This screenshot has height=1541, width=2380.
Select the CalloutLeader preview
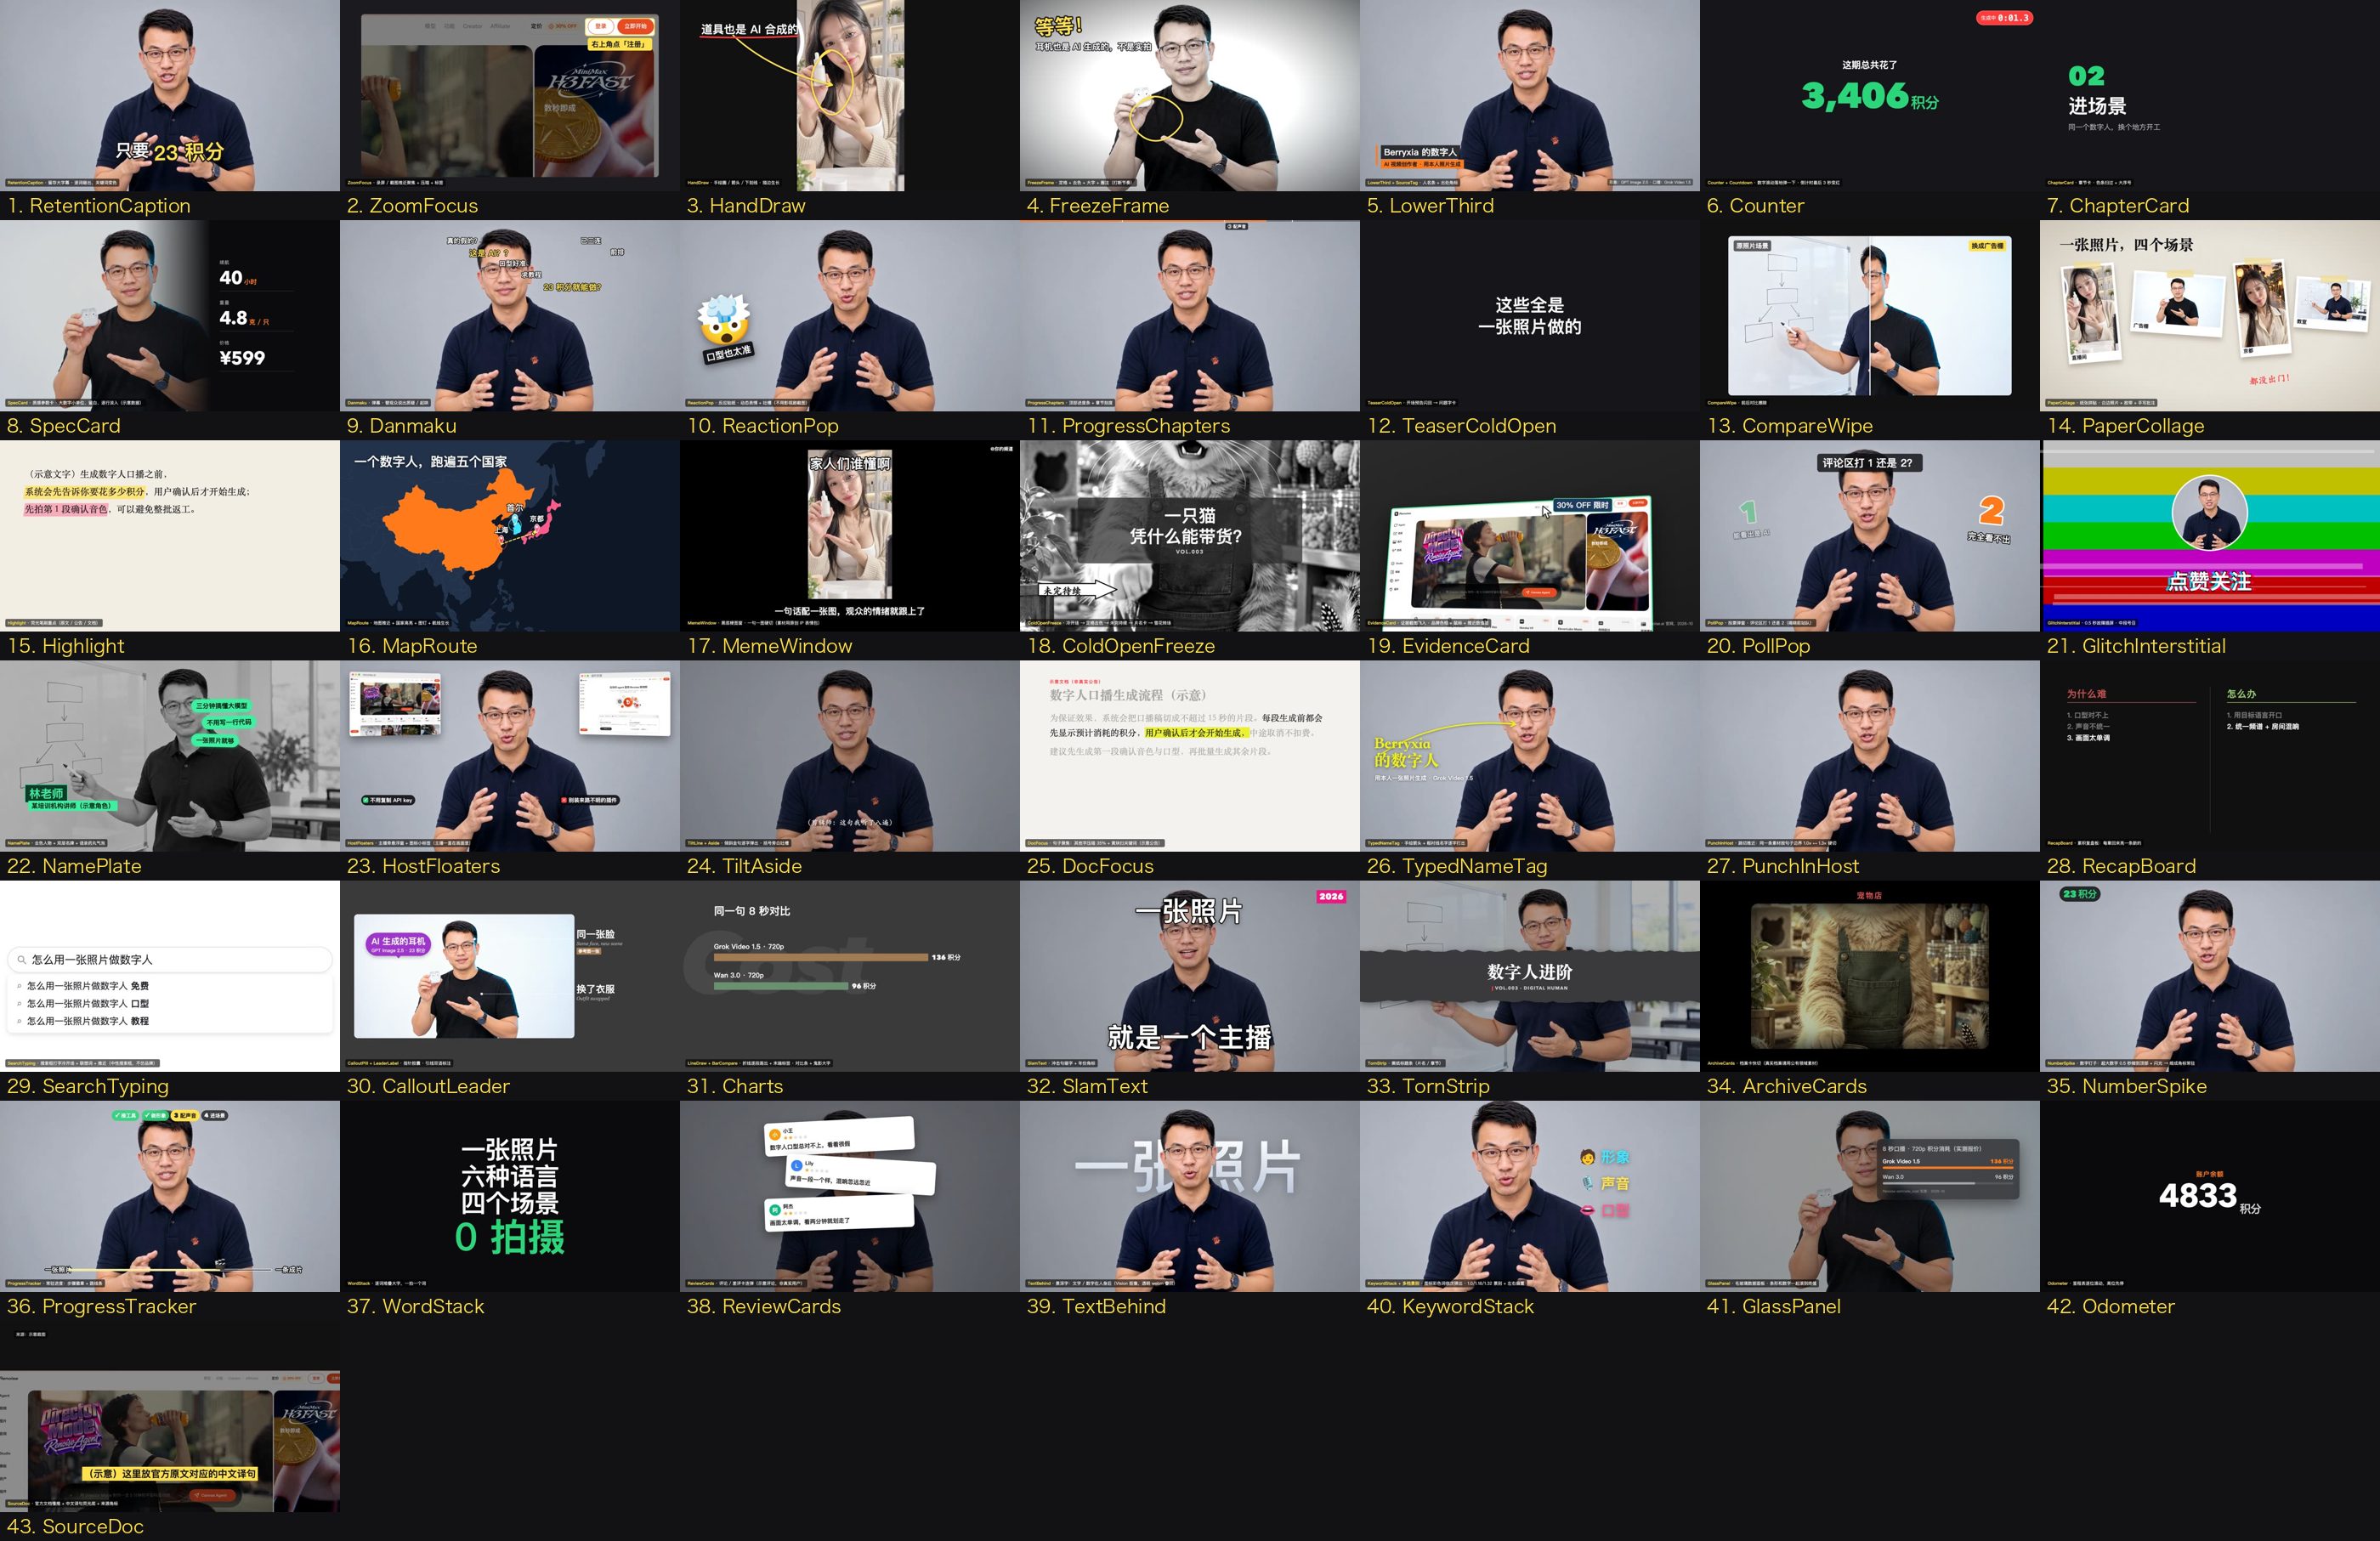pos(510,976)
